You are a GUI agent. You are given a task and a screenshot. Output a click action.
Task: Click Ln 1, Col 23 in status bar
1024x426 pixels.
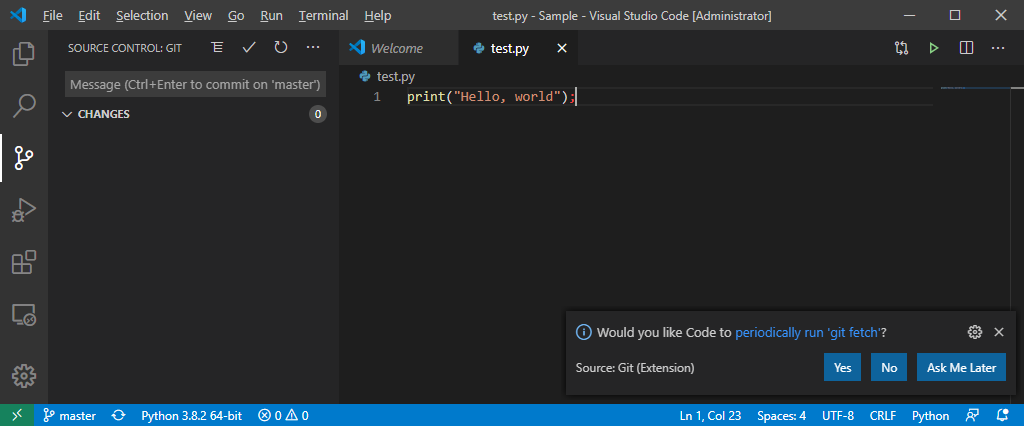(x=710, y=416)
